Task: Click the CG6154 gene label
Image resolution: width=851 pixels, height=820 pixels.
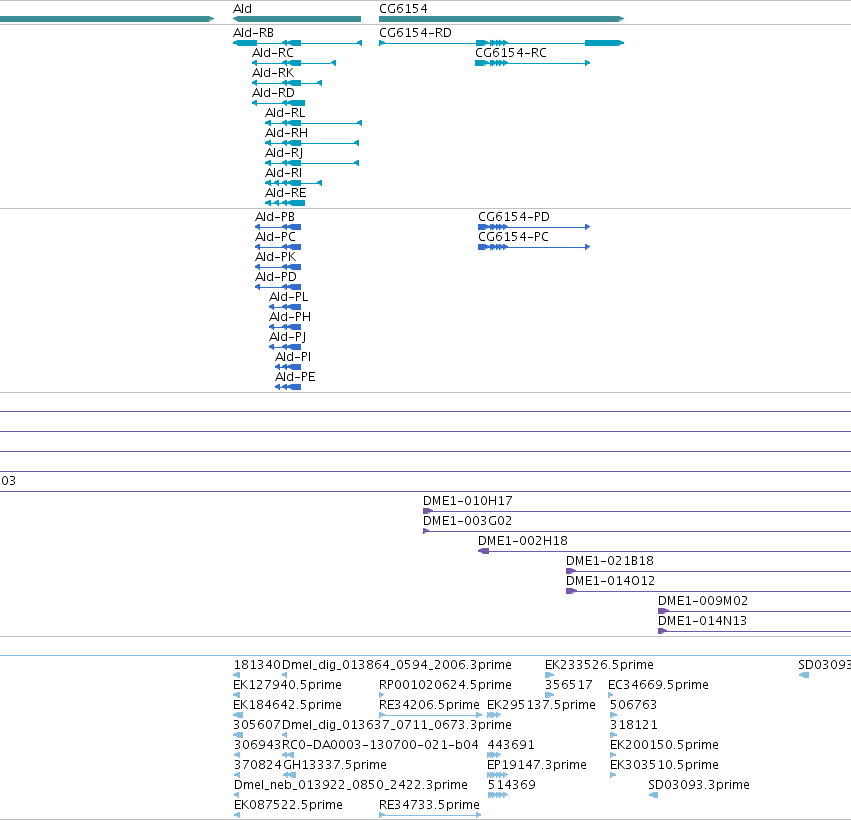Action: [x=403, y=9]
